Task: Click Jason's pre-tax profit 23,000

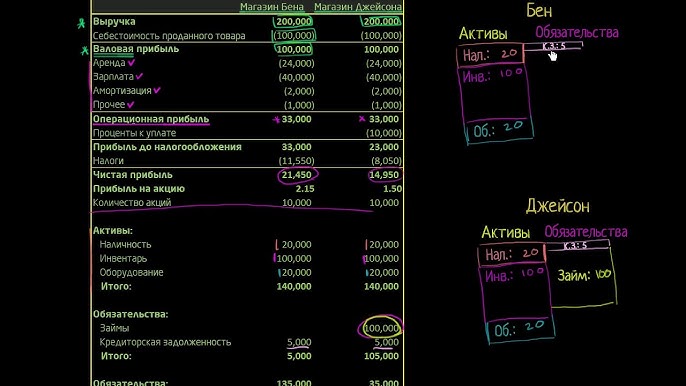Action: pos(384,147)
